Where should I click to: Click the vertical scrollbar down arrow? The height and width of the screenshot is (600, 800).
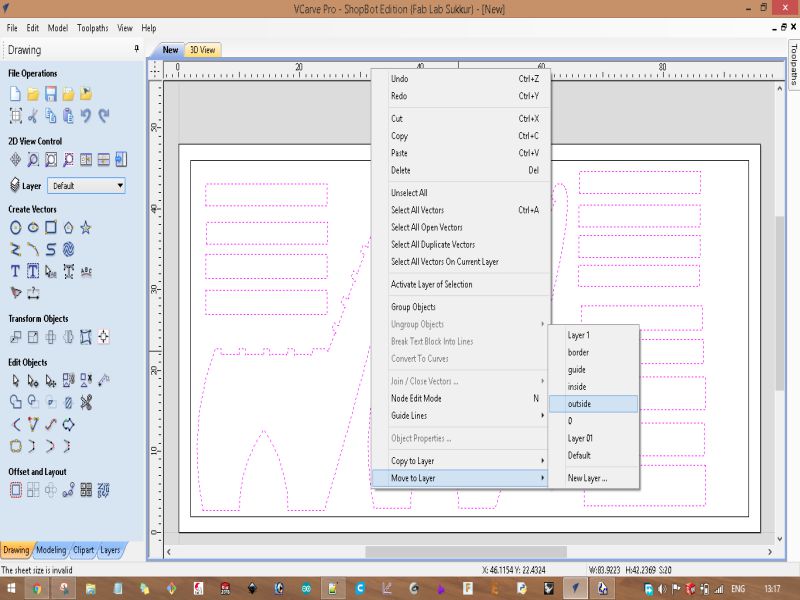[x=780, y=539]
